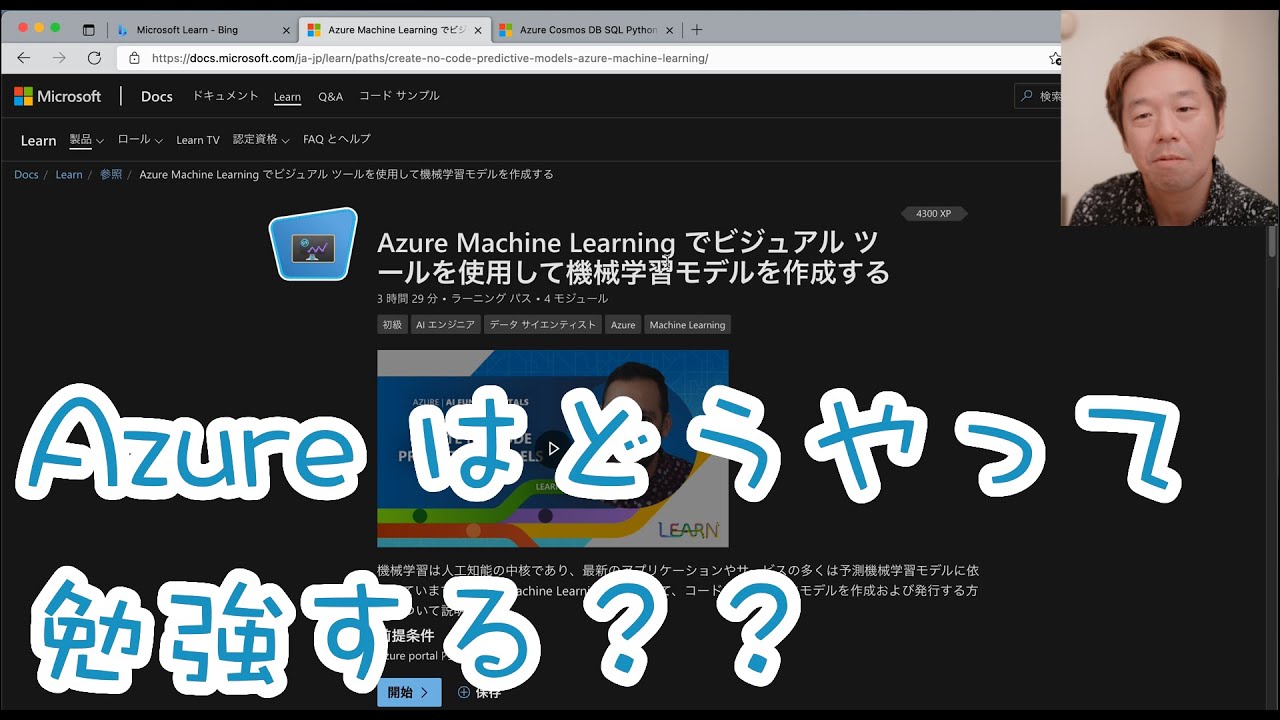Click the Microsoft logo
The image size is (1280, 720).
click(58, 96)
